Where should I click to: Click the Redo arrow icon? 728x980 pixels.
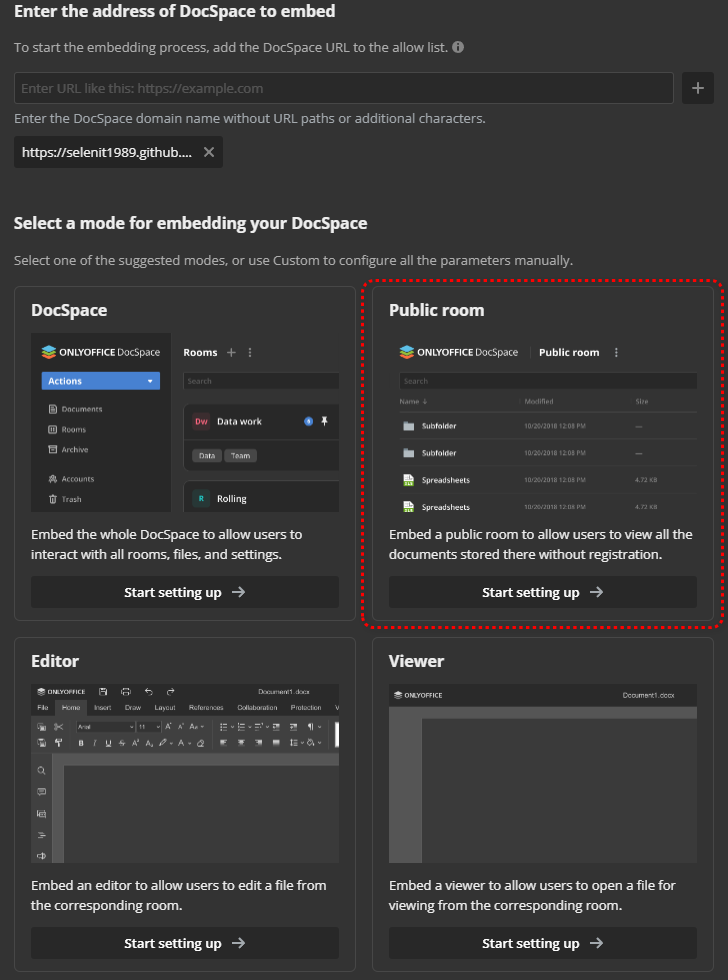coord(171,692)
